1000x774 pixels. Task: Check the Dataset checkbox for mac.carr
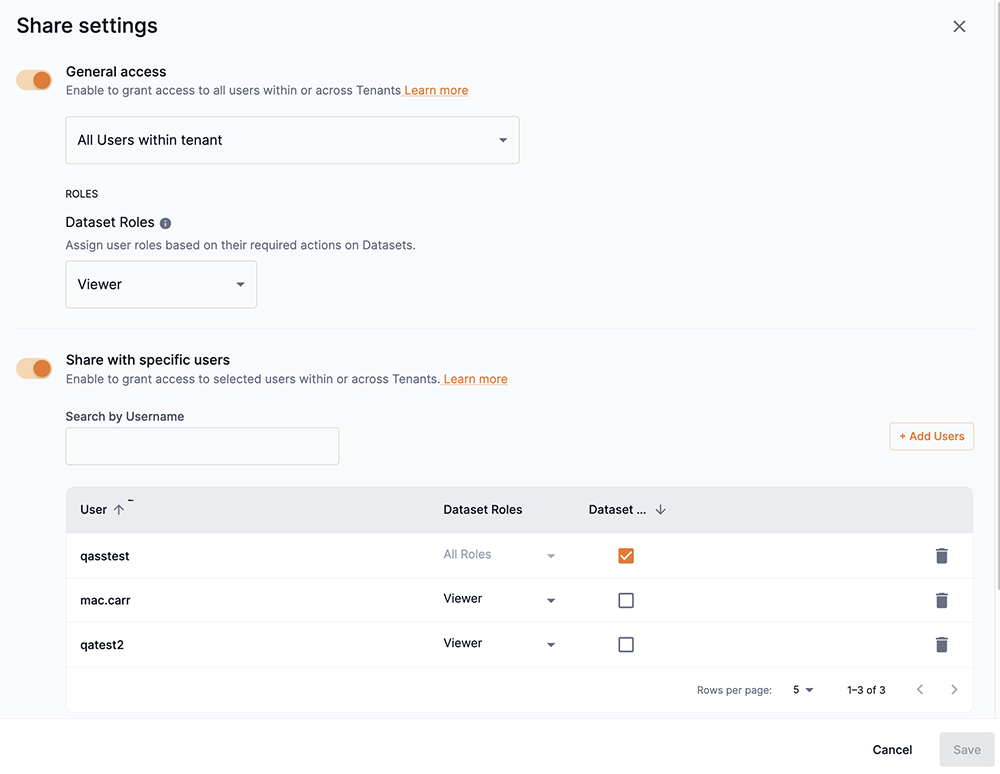(626, 600)
